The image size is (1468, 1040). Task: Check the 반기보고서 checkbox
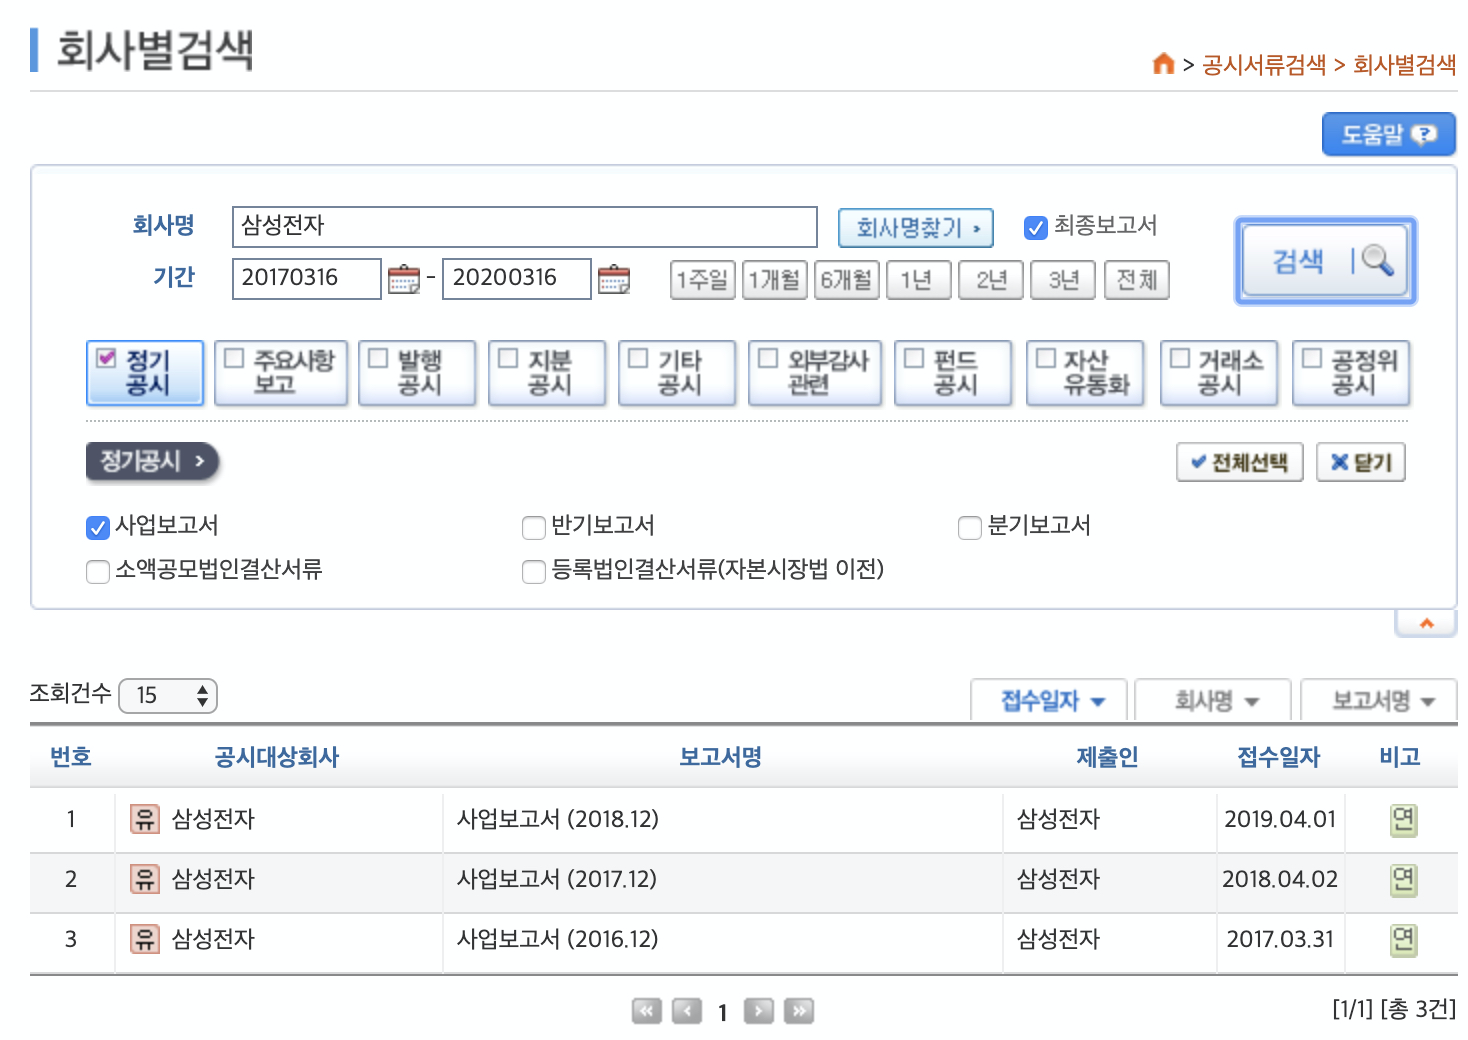pyautogui.click(x=533, y=527)
